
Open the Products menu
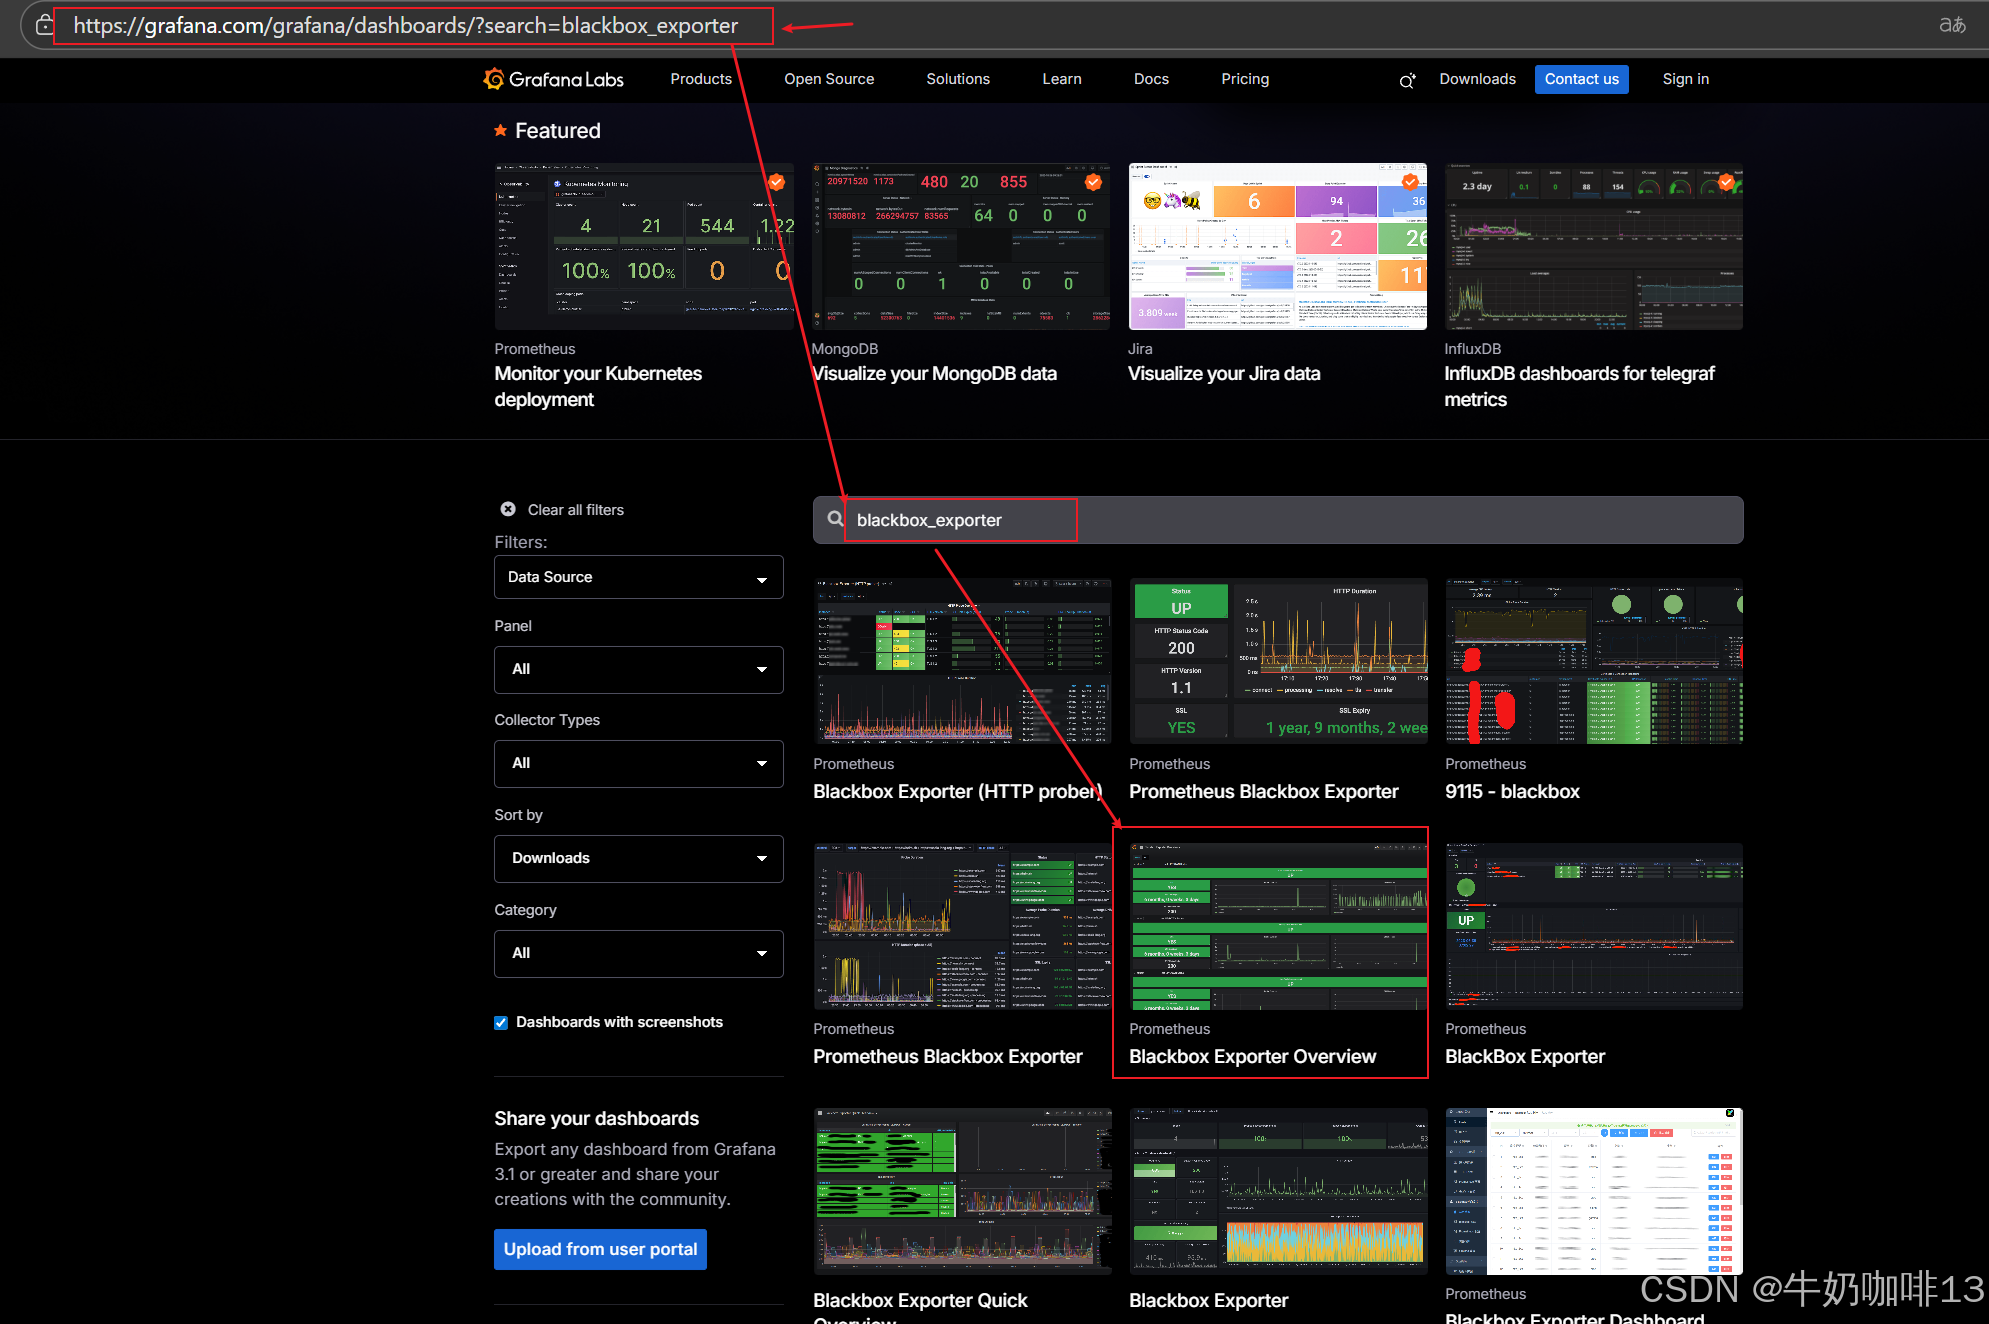click(700, 79)
